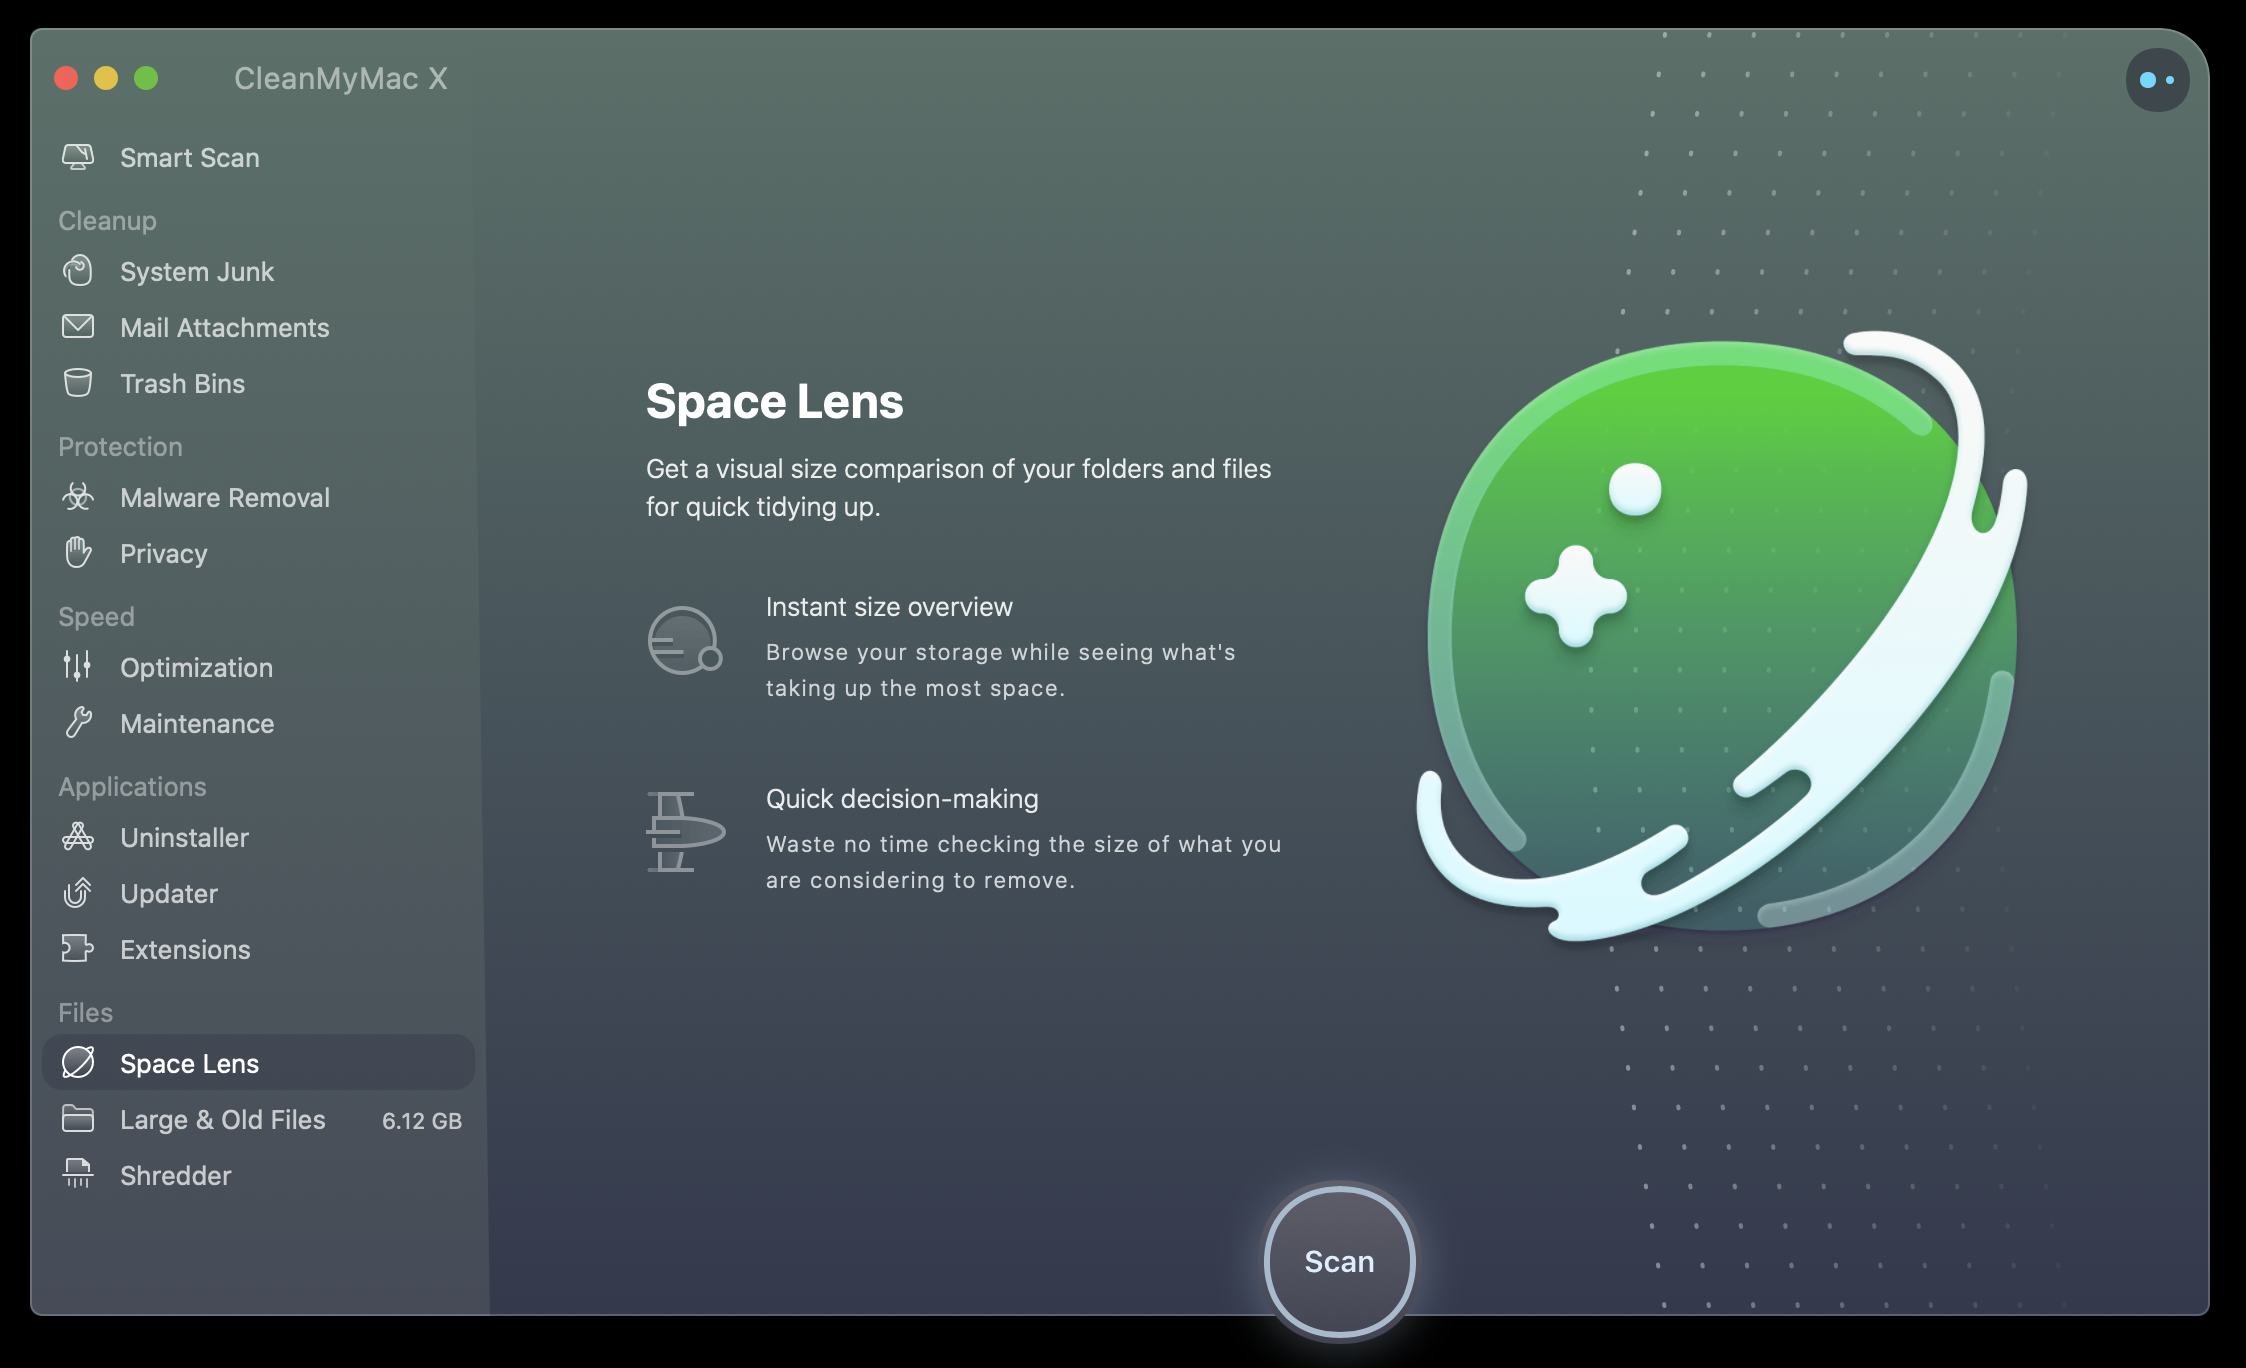Select the Privacy protection icon

(79, 552)
